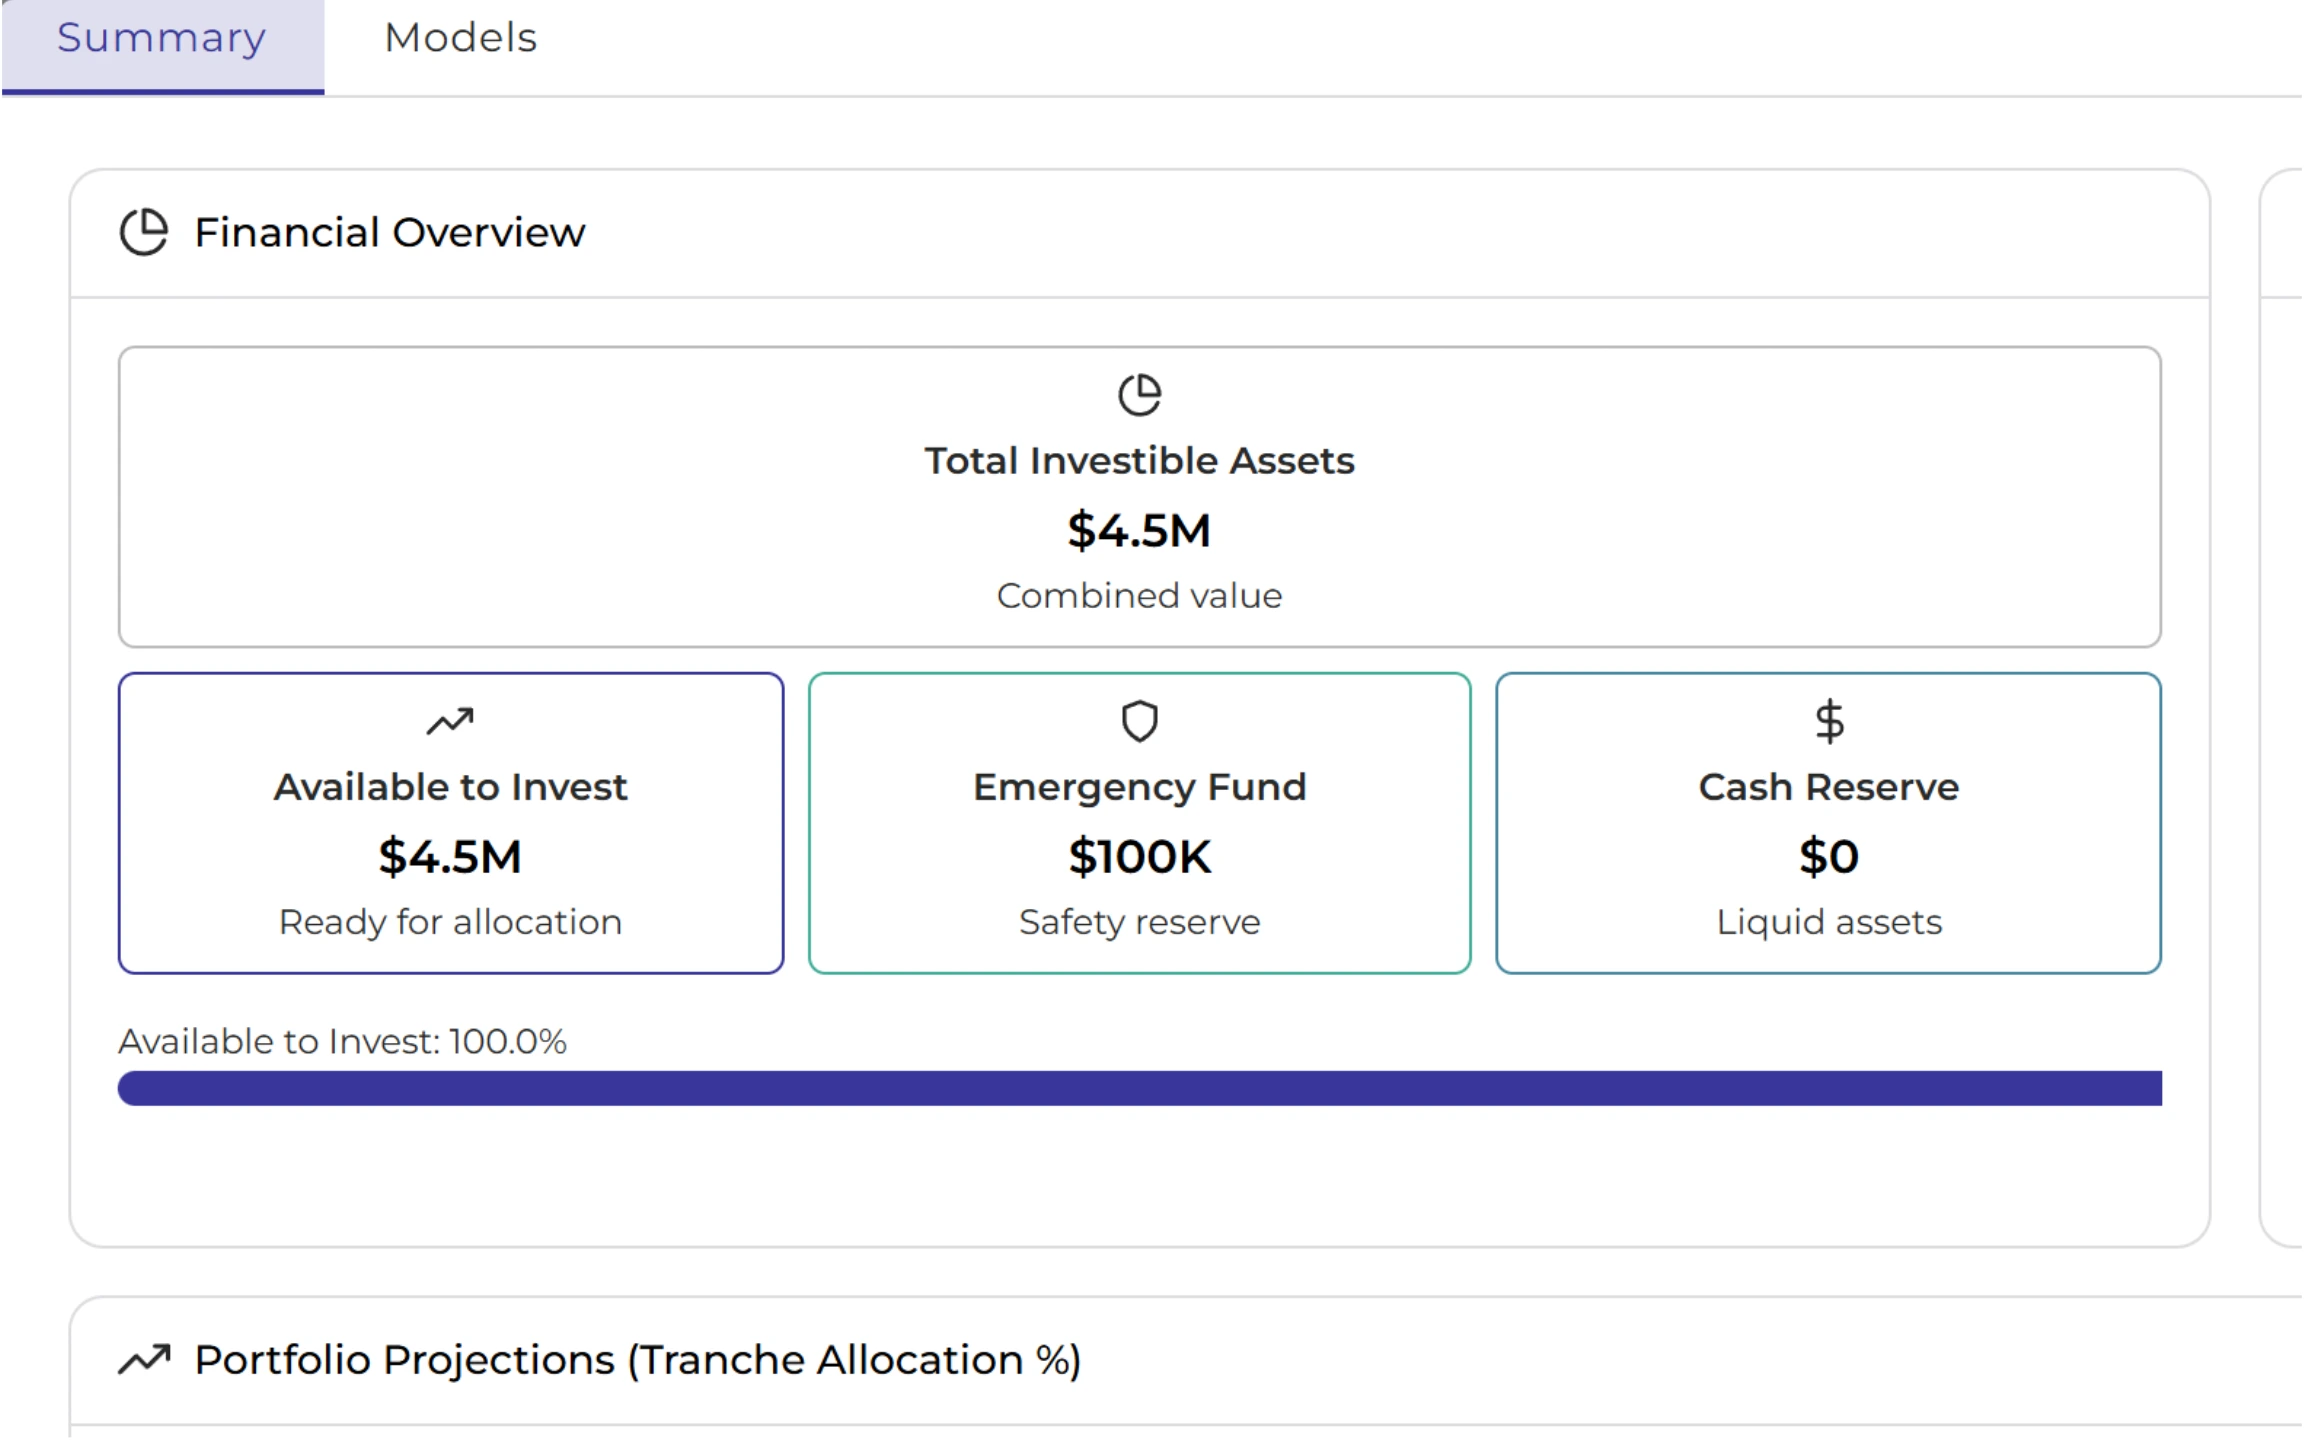The height and width of the screenshot is (1440, 2304).
Task: Click the trending arrow icon above Available to Invest
Action: (450, 721)
